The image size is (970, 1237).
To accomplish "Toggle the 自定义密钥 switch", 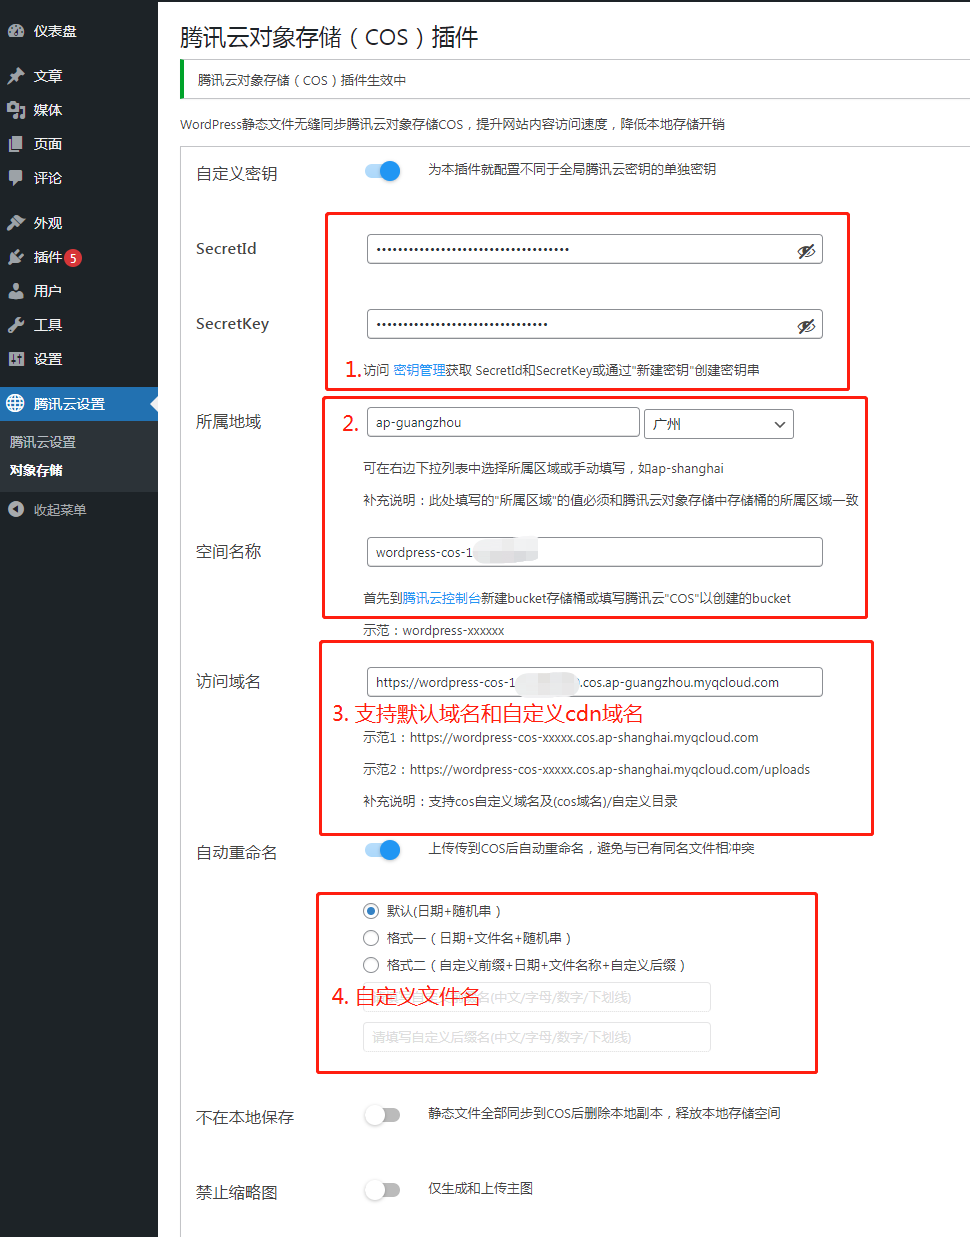I will (383, 171).
